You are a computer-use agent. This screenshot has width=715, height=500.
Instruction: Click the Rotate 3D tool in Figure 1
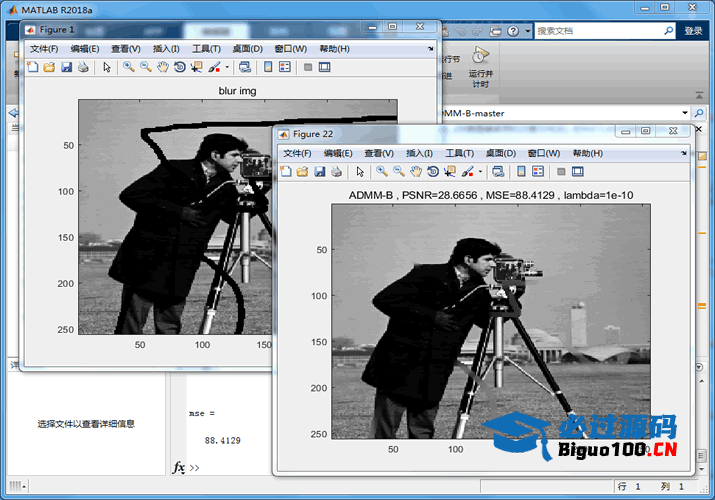click(179, 67)
